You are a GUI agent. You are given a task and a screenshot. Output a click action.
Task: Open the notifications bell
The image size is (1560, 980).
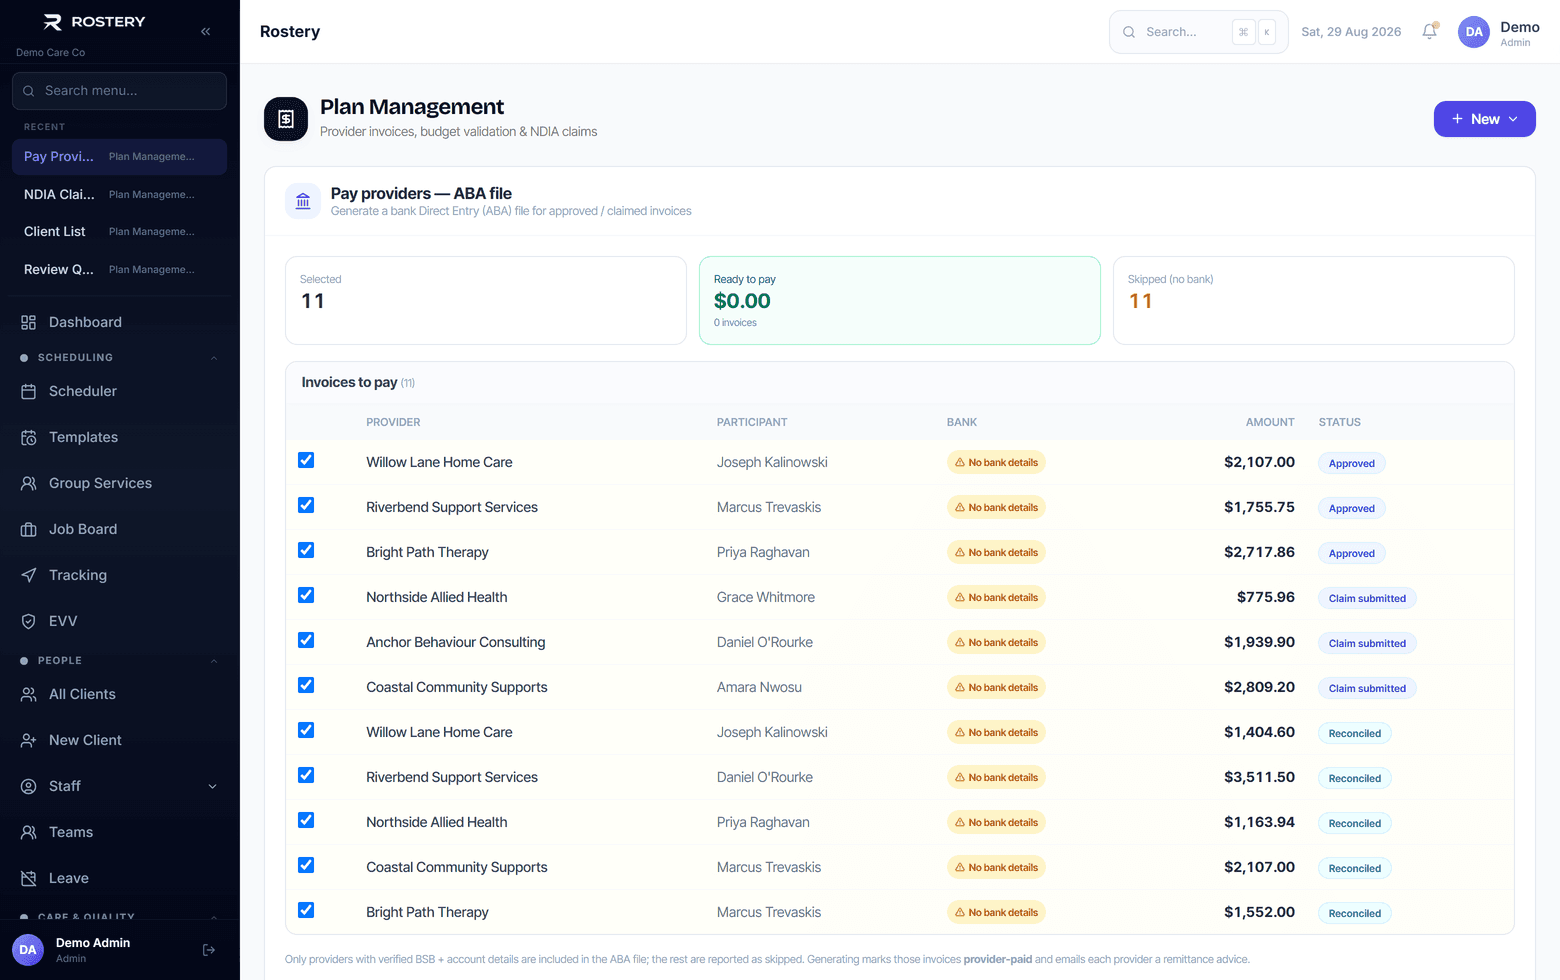pos(1430,31)
